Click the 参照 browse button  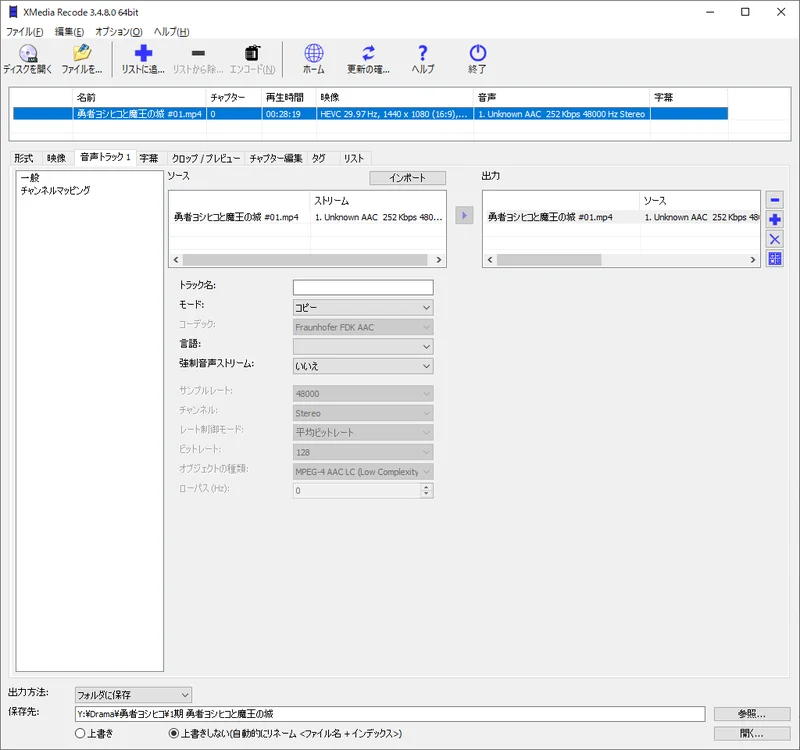[x=753, y=714]
